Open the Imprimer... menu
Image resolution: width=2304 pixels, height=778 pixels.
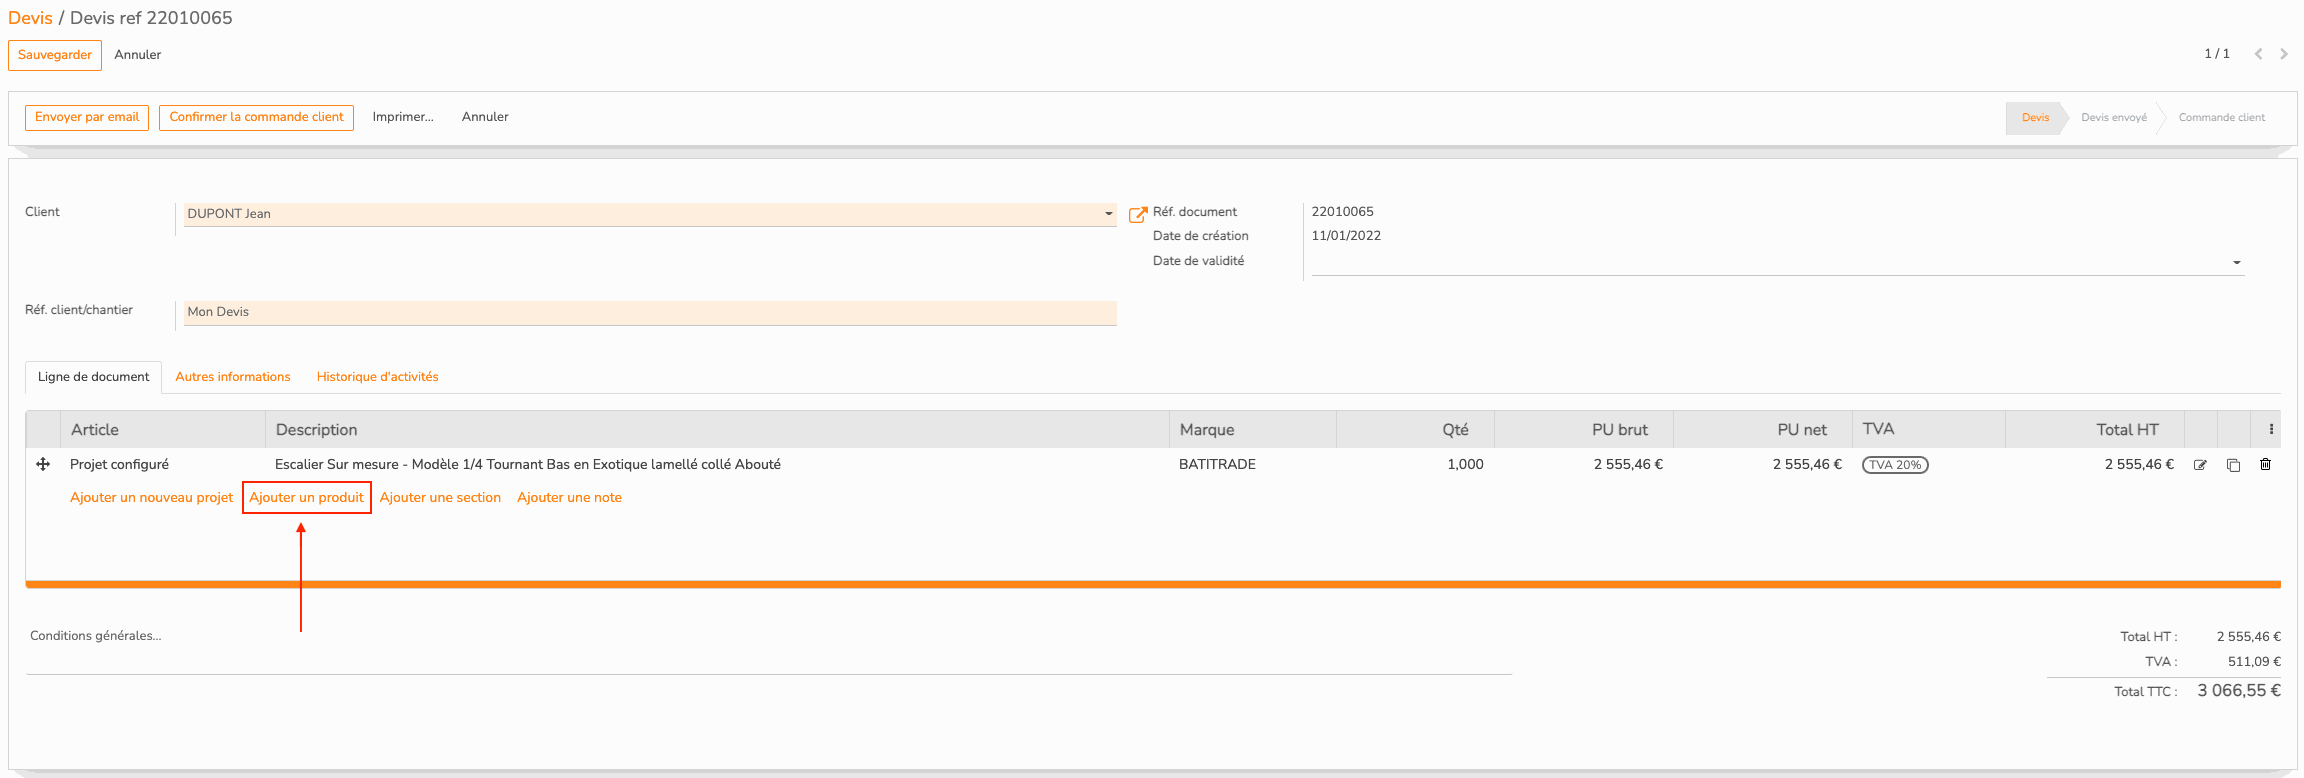point(403,117)
